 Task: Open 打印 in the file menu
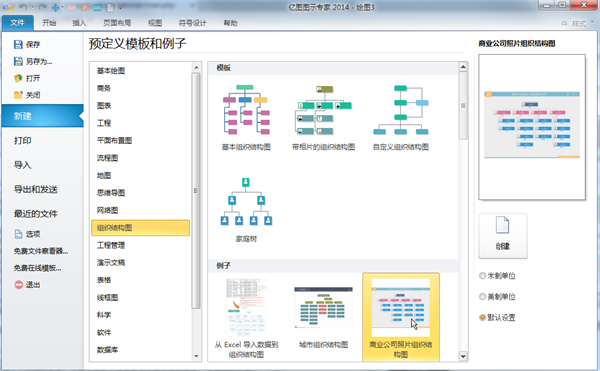pos(23,140)
